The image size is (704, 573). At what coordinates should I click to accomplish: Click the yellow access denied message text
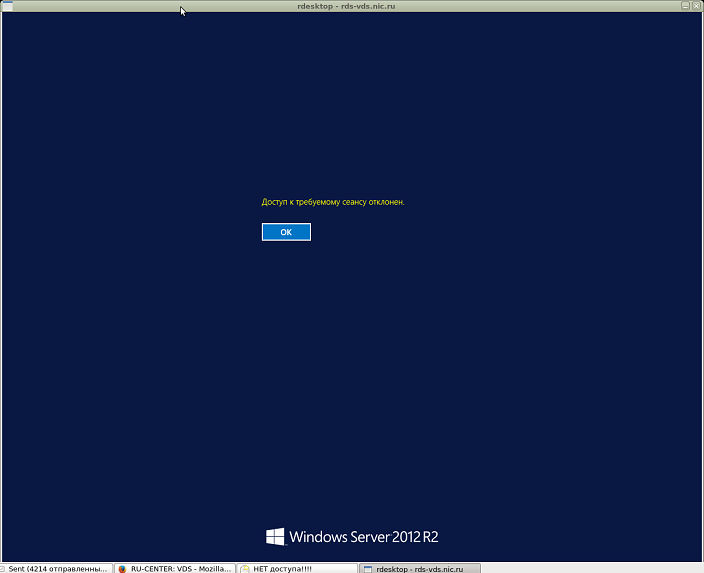(x=332, y=202)
